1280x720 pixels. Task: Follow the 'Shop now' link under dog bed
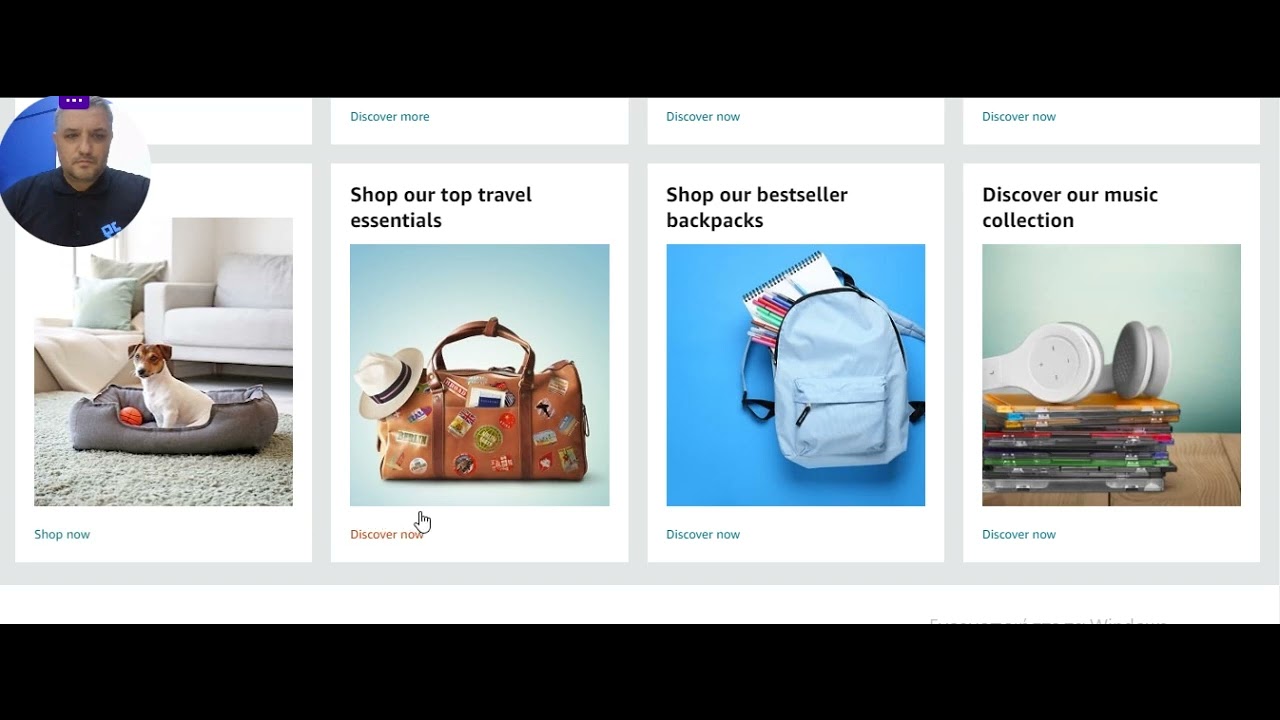(62, 535)
